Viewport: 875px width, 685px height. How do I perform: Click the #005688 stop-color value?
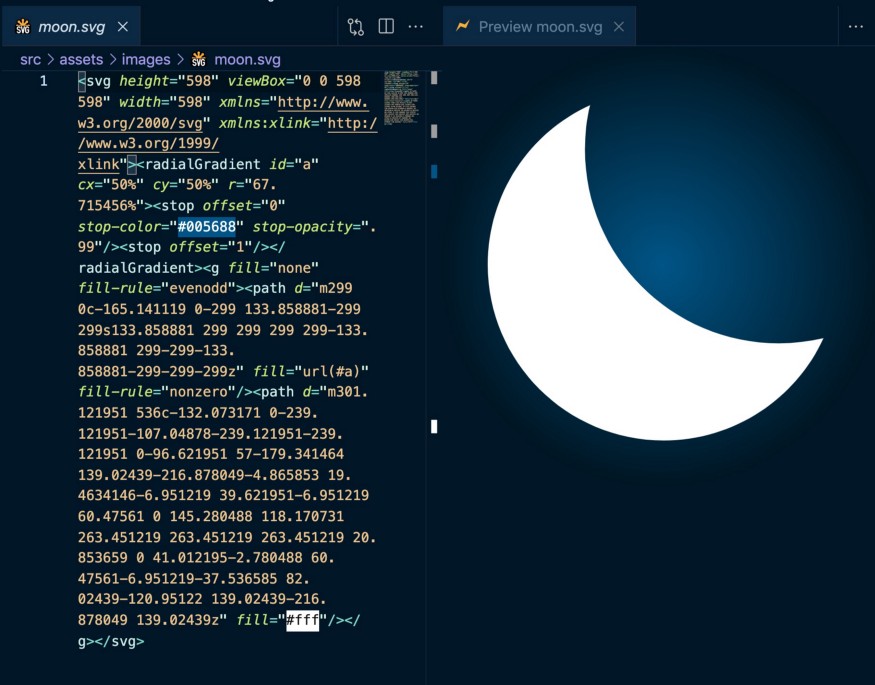(x=206, y=226)
